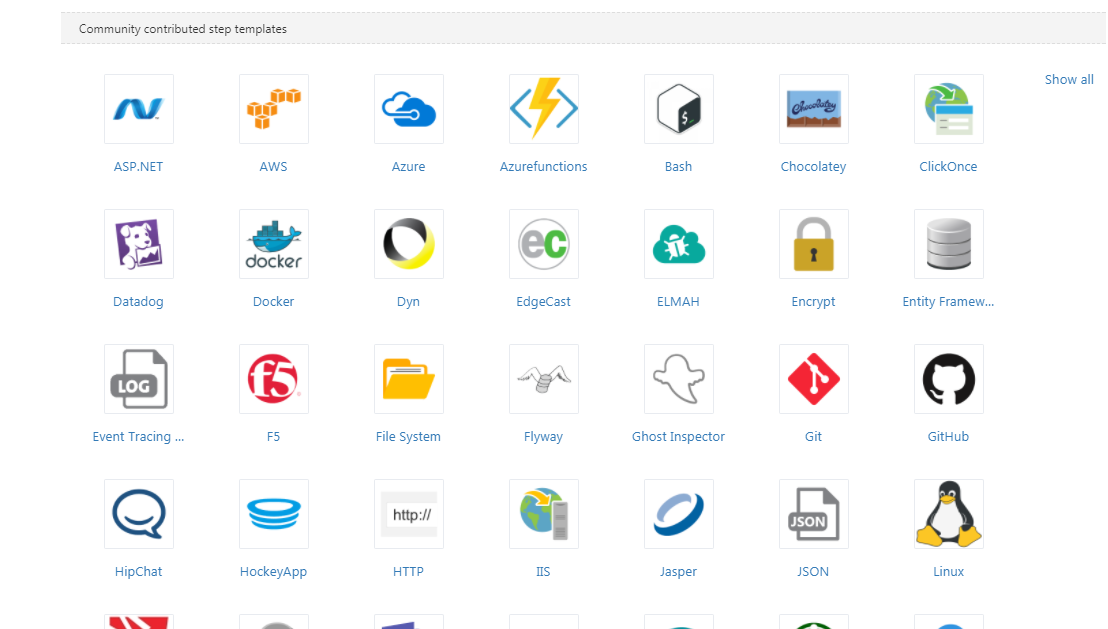The image size is (1108, 629).
Task: Click the Azurefunctions template icon
Action: point(543,109)
